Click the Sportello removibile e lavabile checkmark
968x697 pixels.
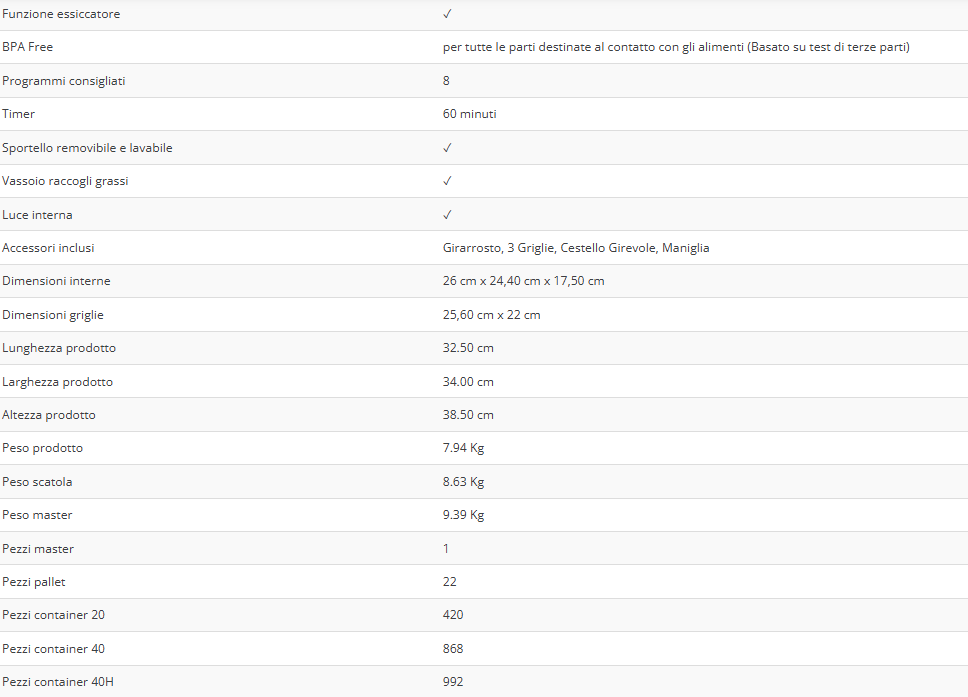click(447, 148)
